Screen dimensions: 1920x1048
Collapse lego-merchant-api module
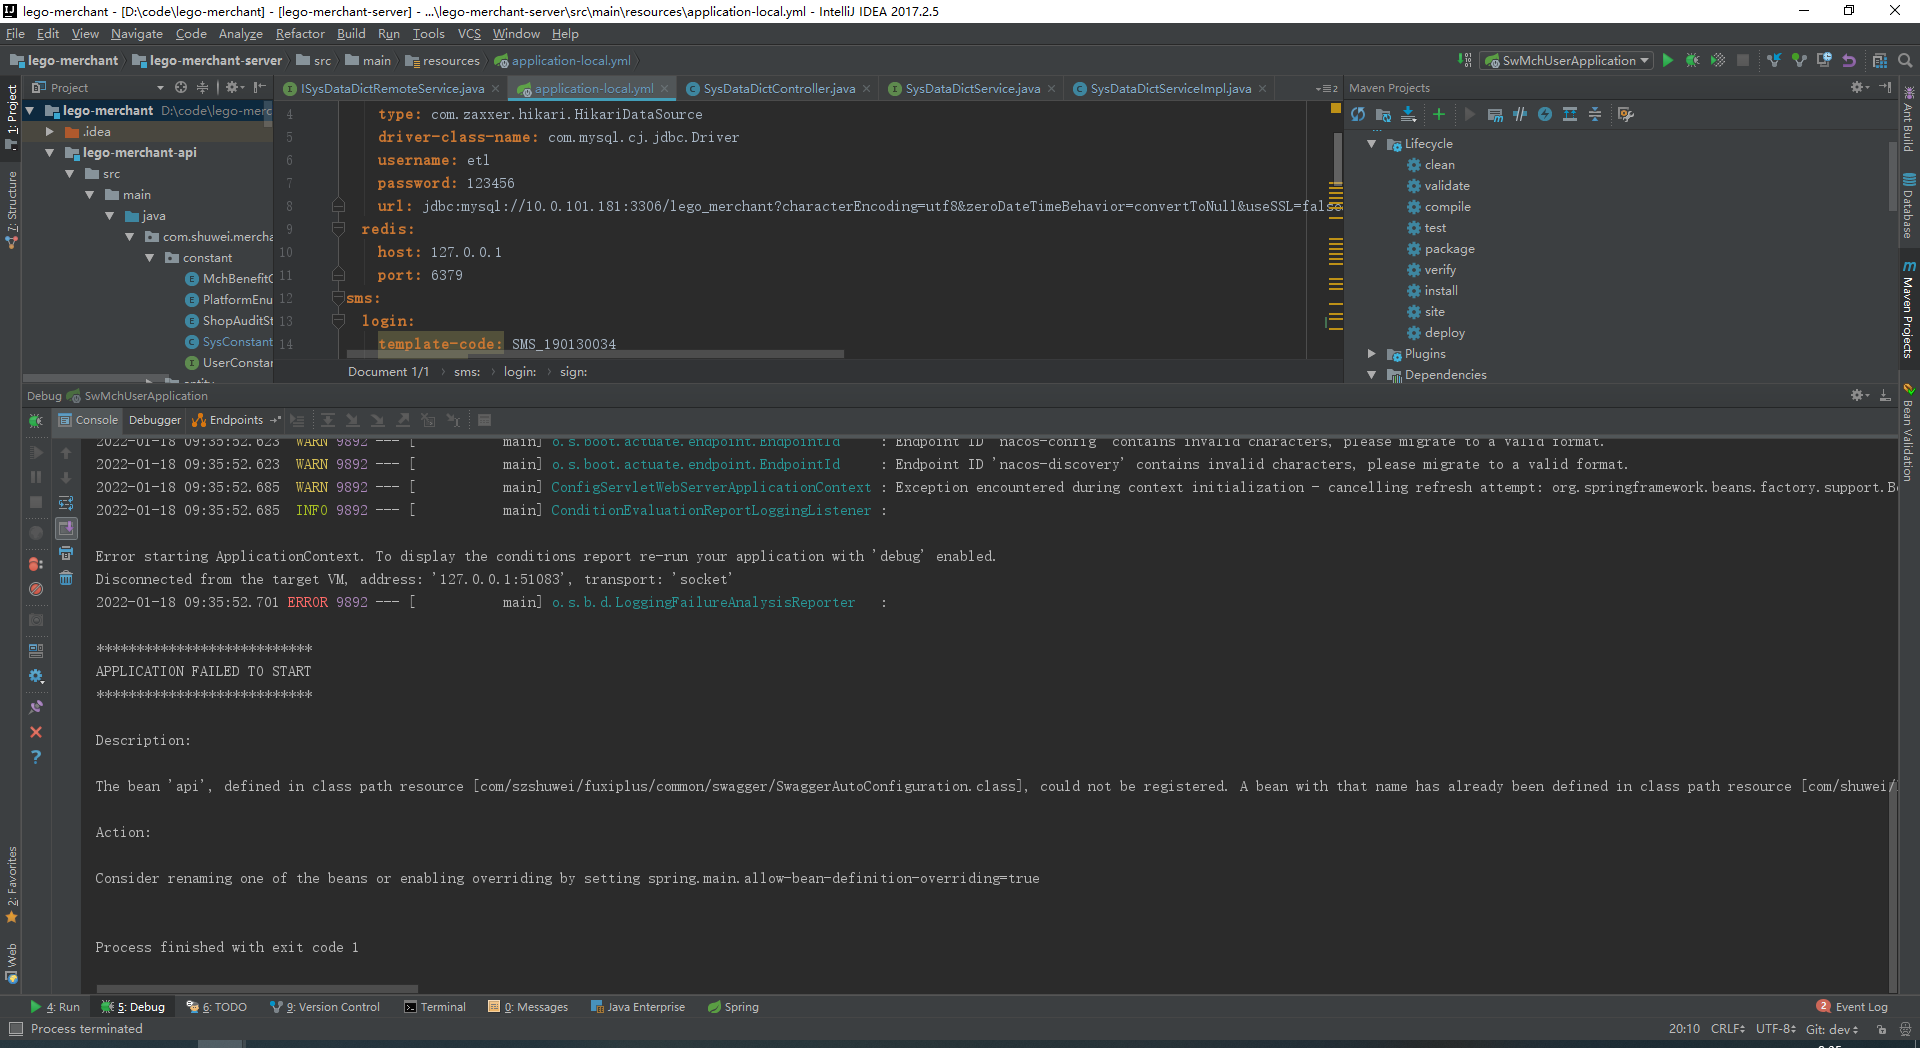pyautogui.click(x=49, y=153)
